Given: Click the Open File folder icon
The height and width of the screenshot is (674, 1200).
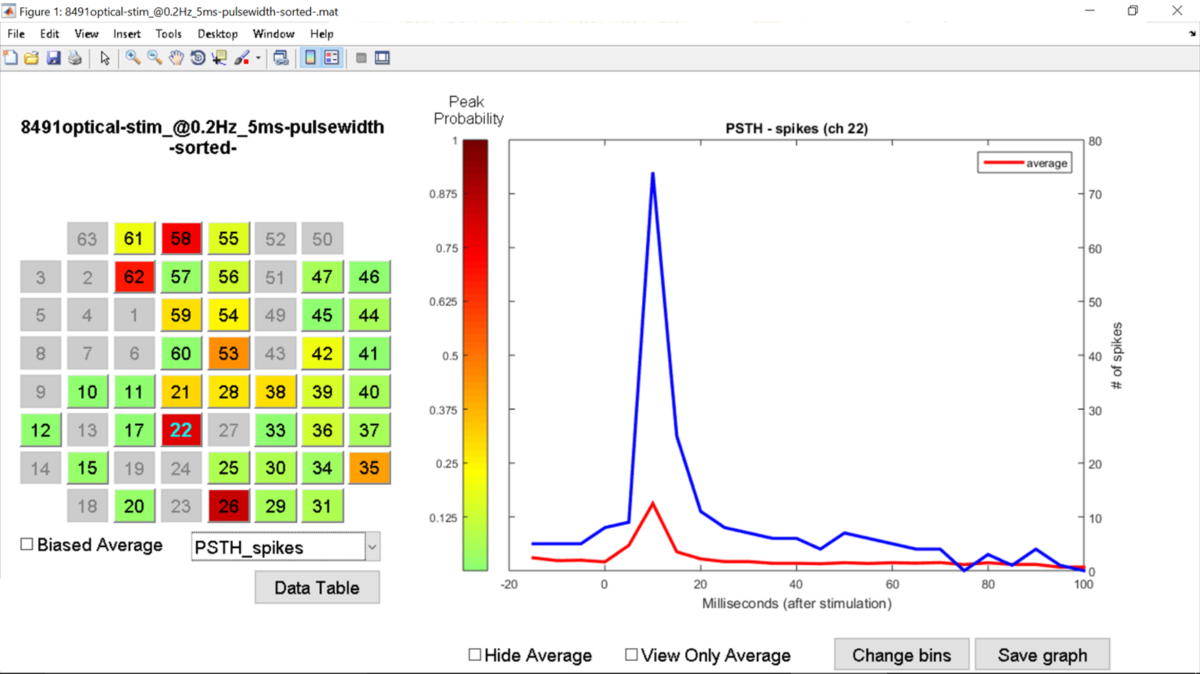Looking at the screenshot, I should click(x=31, y=58).
